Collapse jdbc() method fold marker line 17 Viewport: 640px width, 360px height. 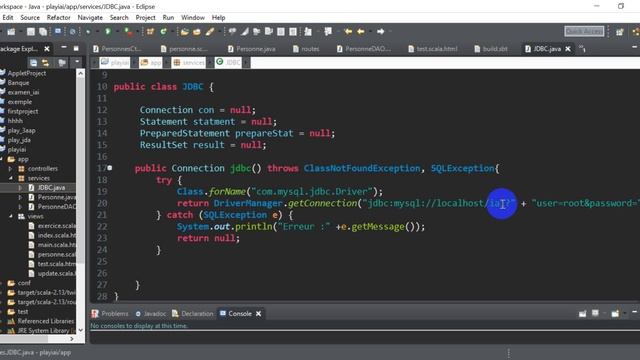(109, 168)
